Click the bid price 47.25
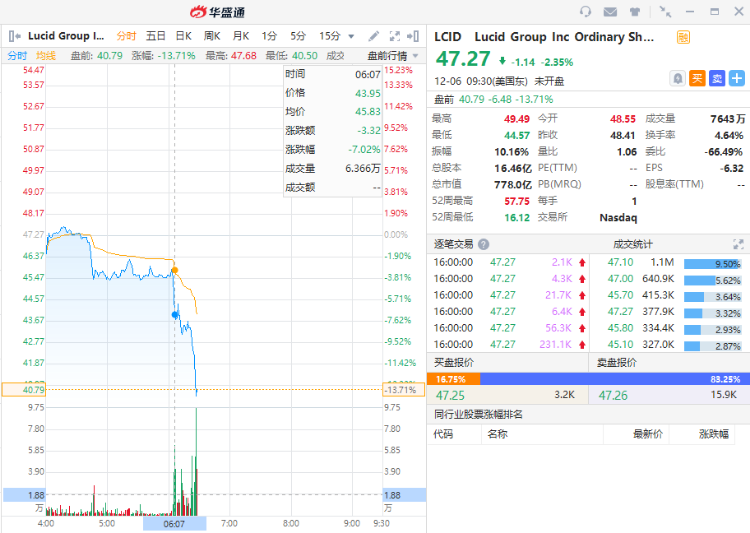Screen dimensions: 750x533 (x=450, y=396)
